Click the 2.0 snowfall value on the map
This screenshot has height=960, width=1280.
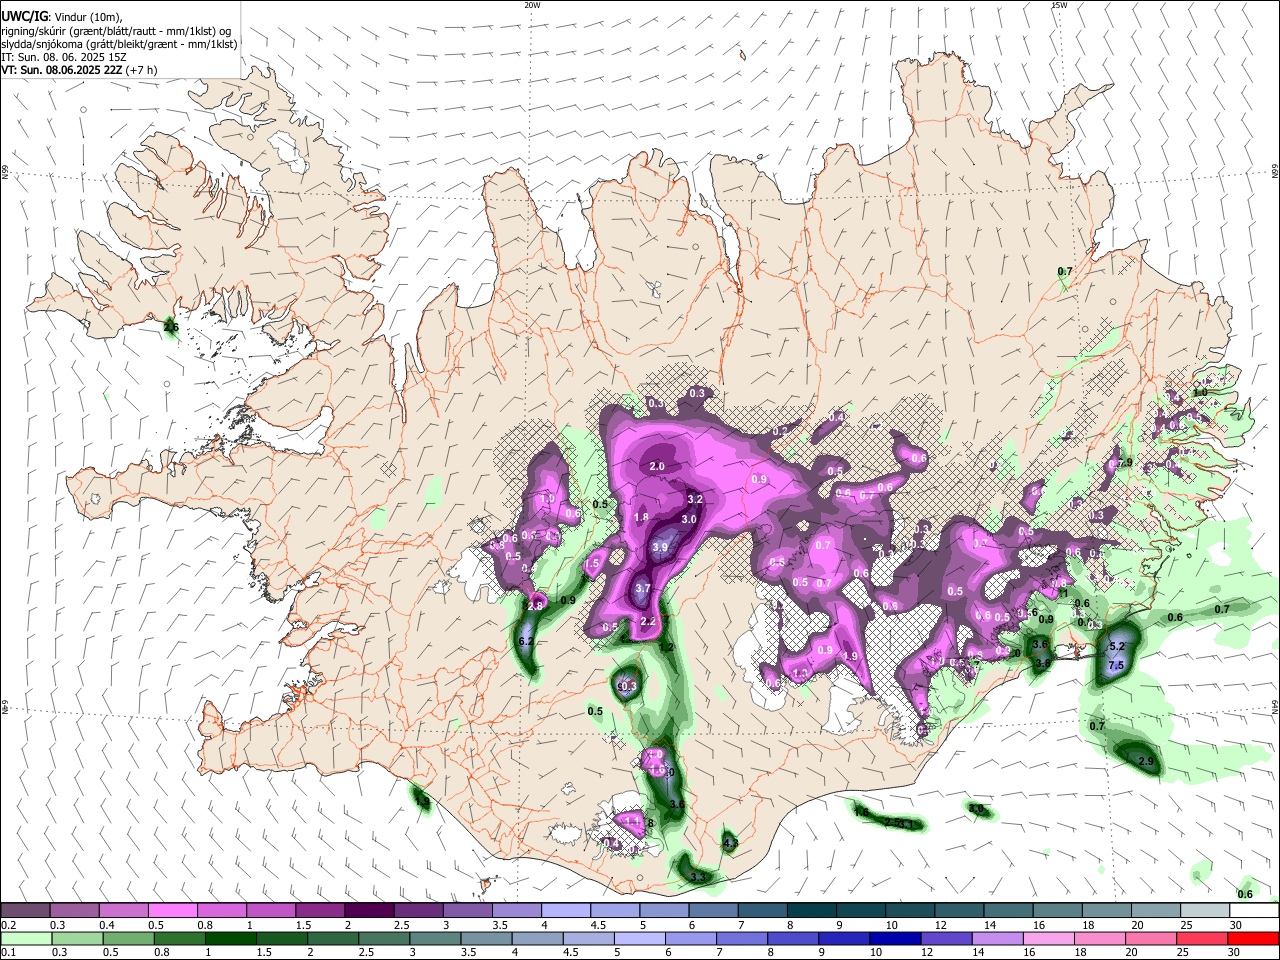tap(657, 467)
